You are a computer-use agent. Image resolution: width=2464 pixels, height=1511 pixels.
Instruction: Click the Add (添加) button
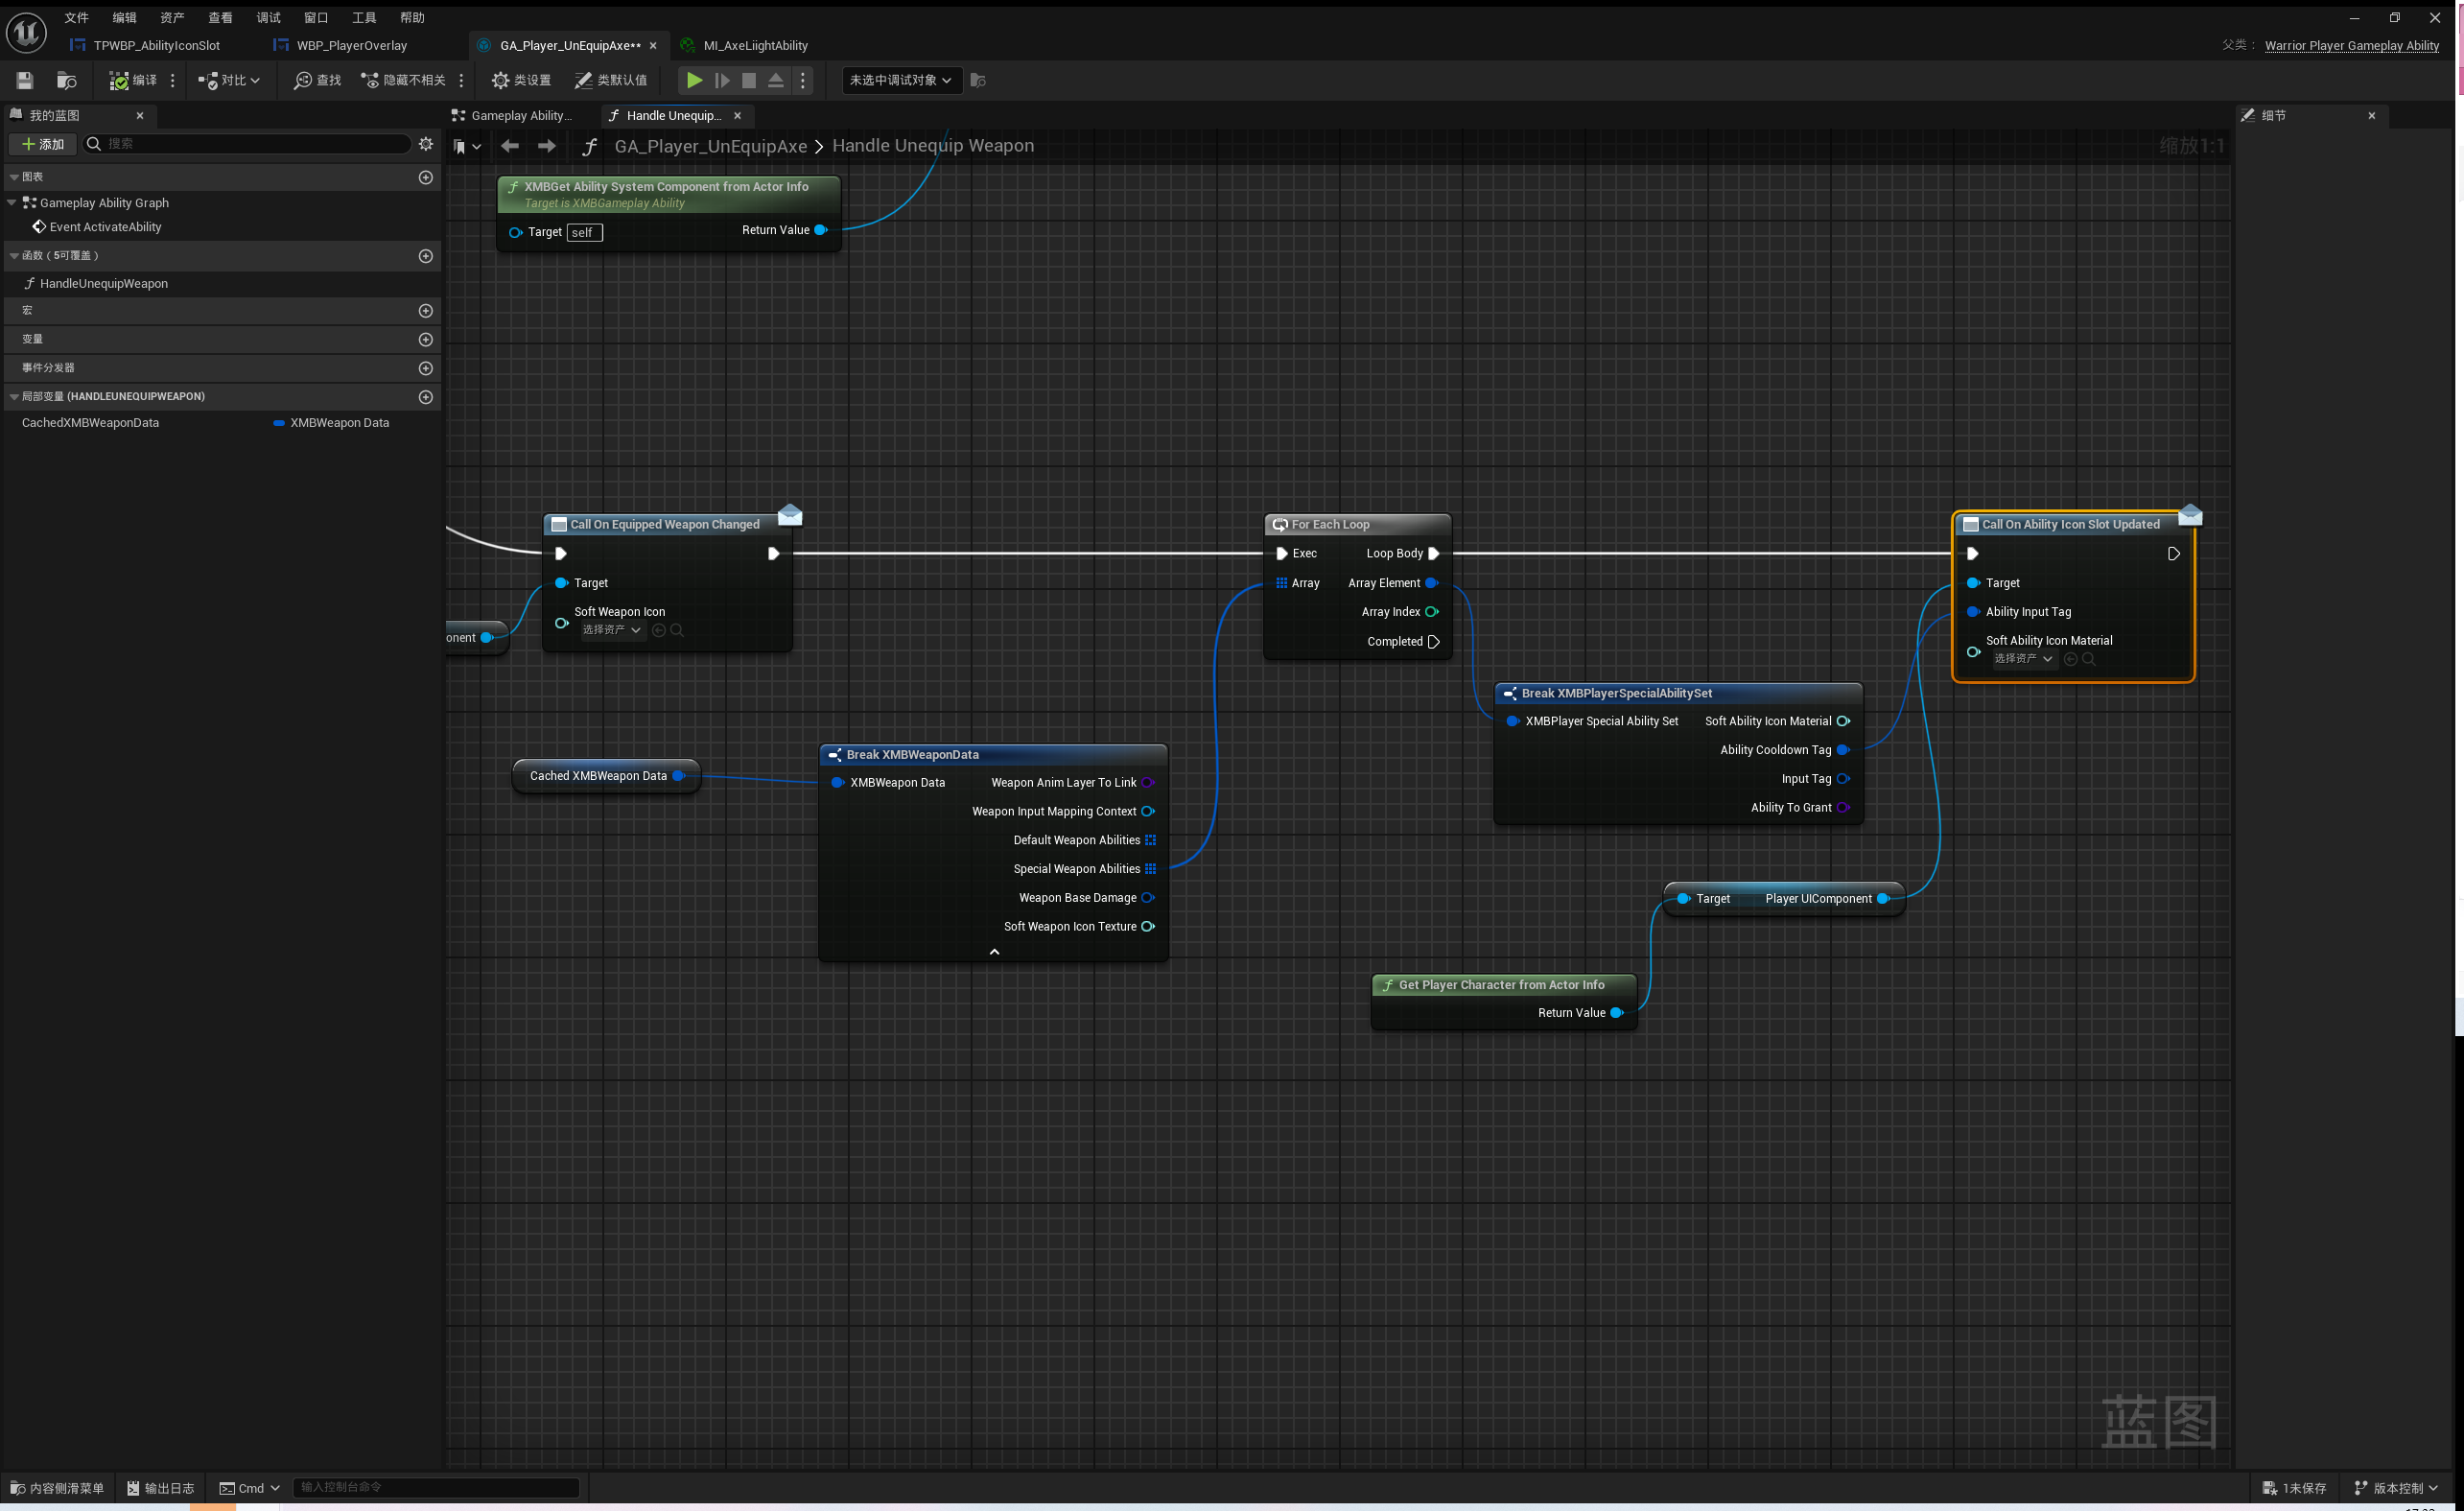pos(43,144)
